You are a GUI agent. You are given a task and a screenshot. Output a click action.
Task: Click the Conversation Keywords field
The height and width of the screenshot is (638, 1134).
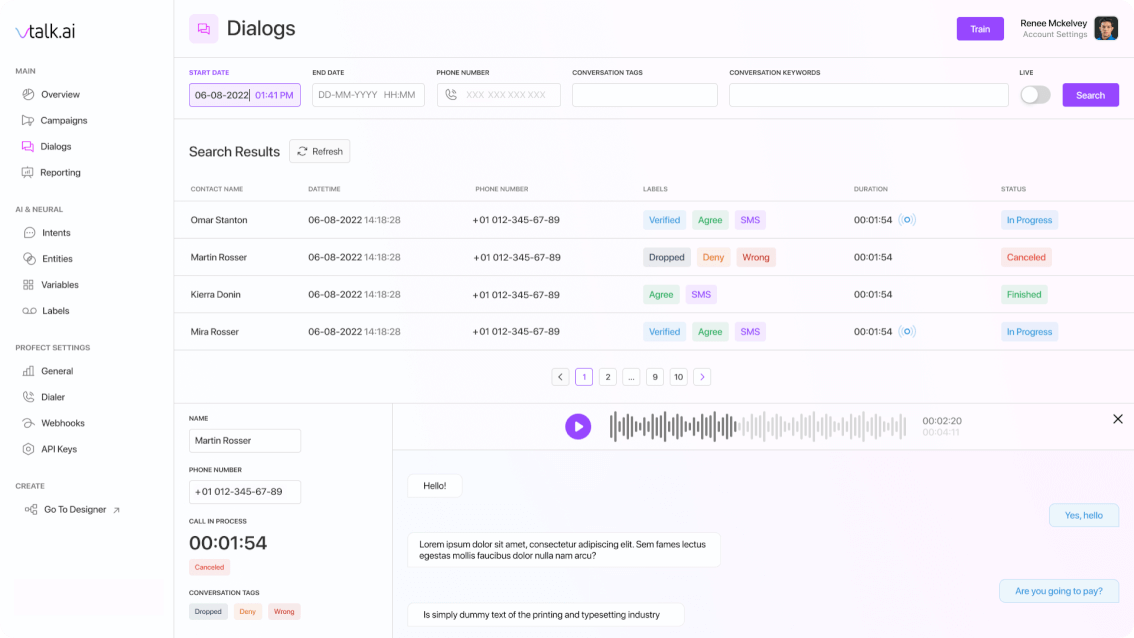pyautogui.click(x=869, y=95)
